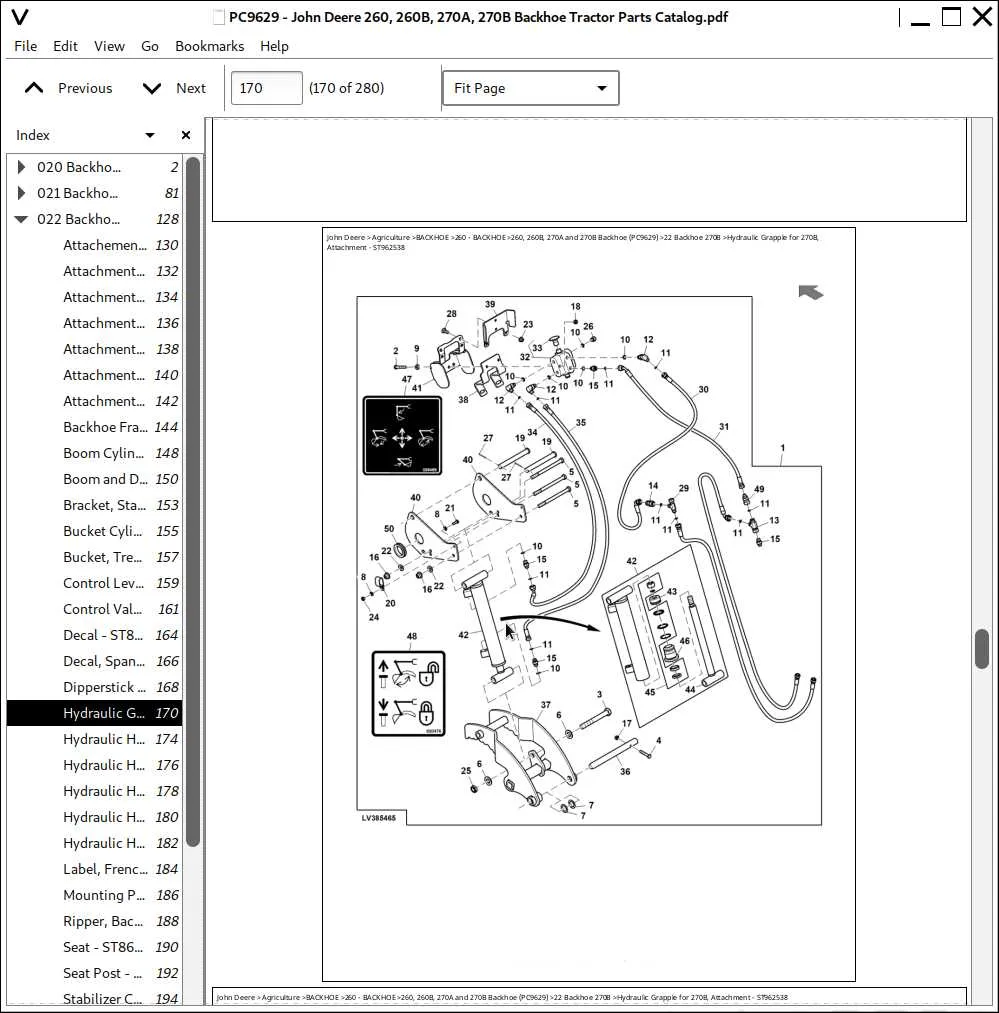Select the Decal - ST8... entry, page 164
The height and width of the screenshot is (1013, 999).
(x=95, y=635)
